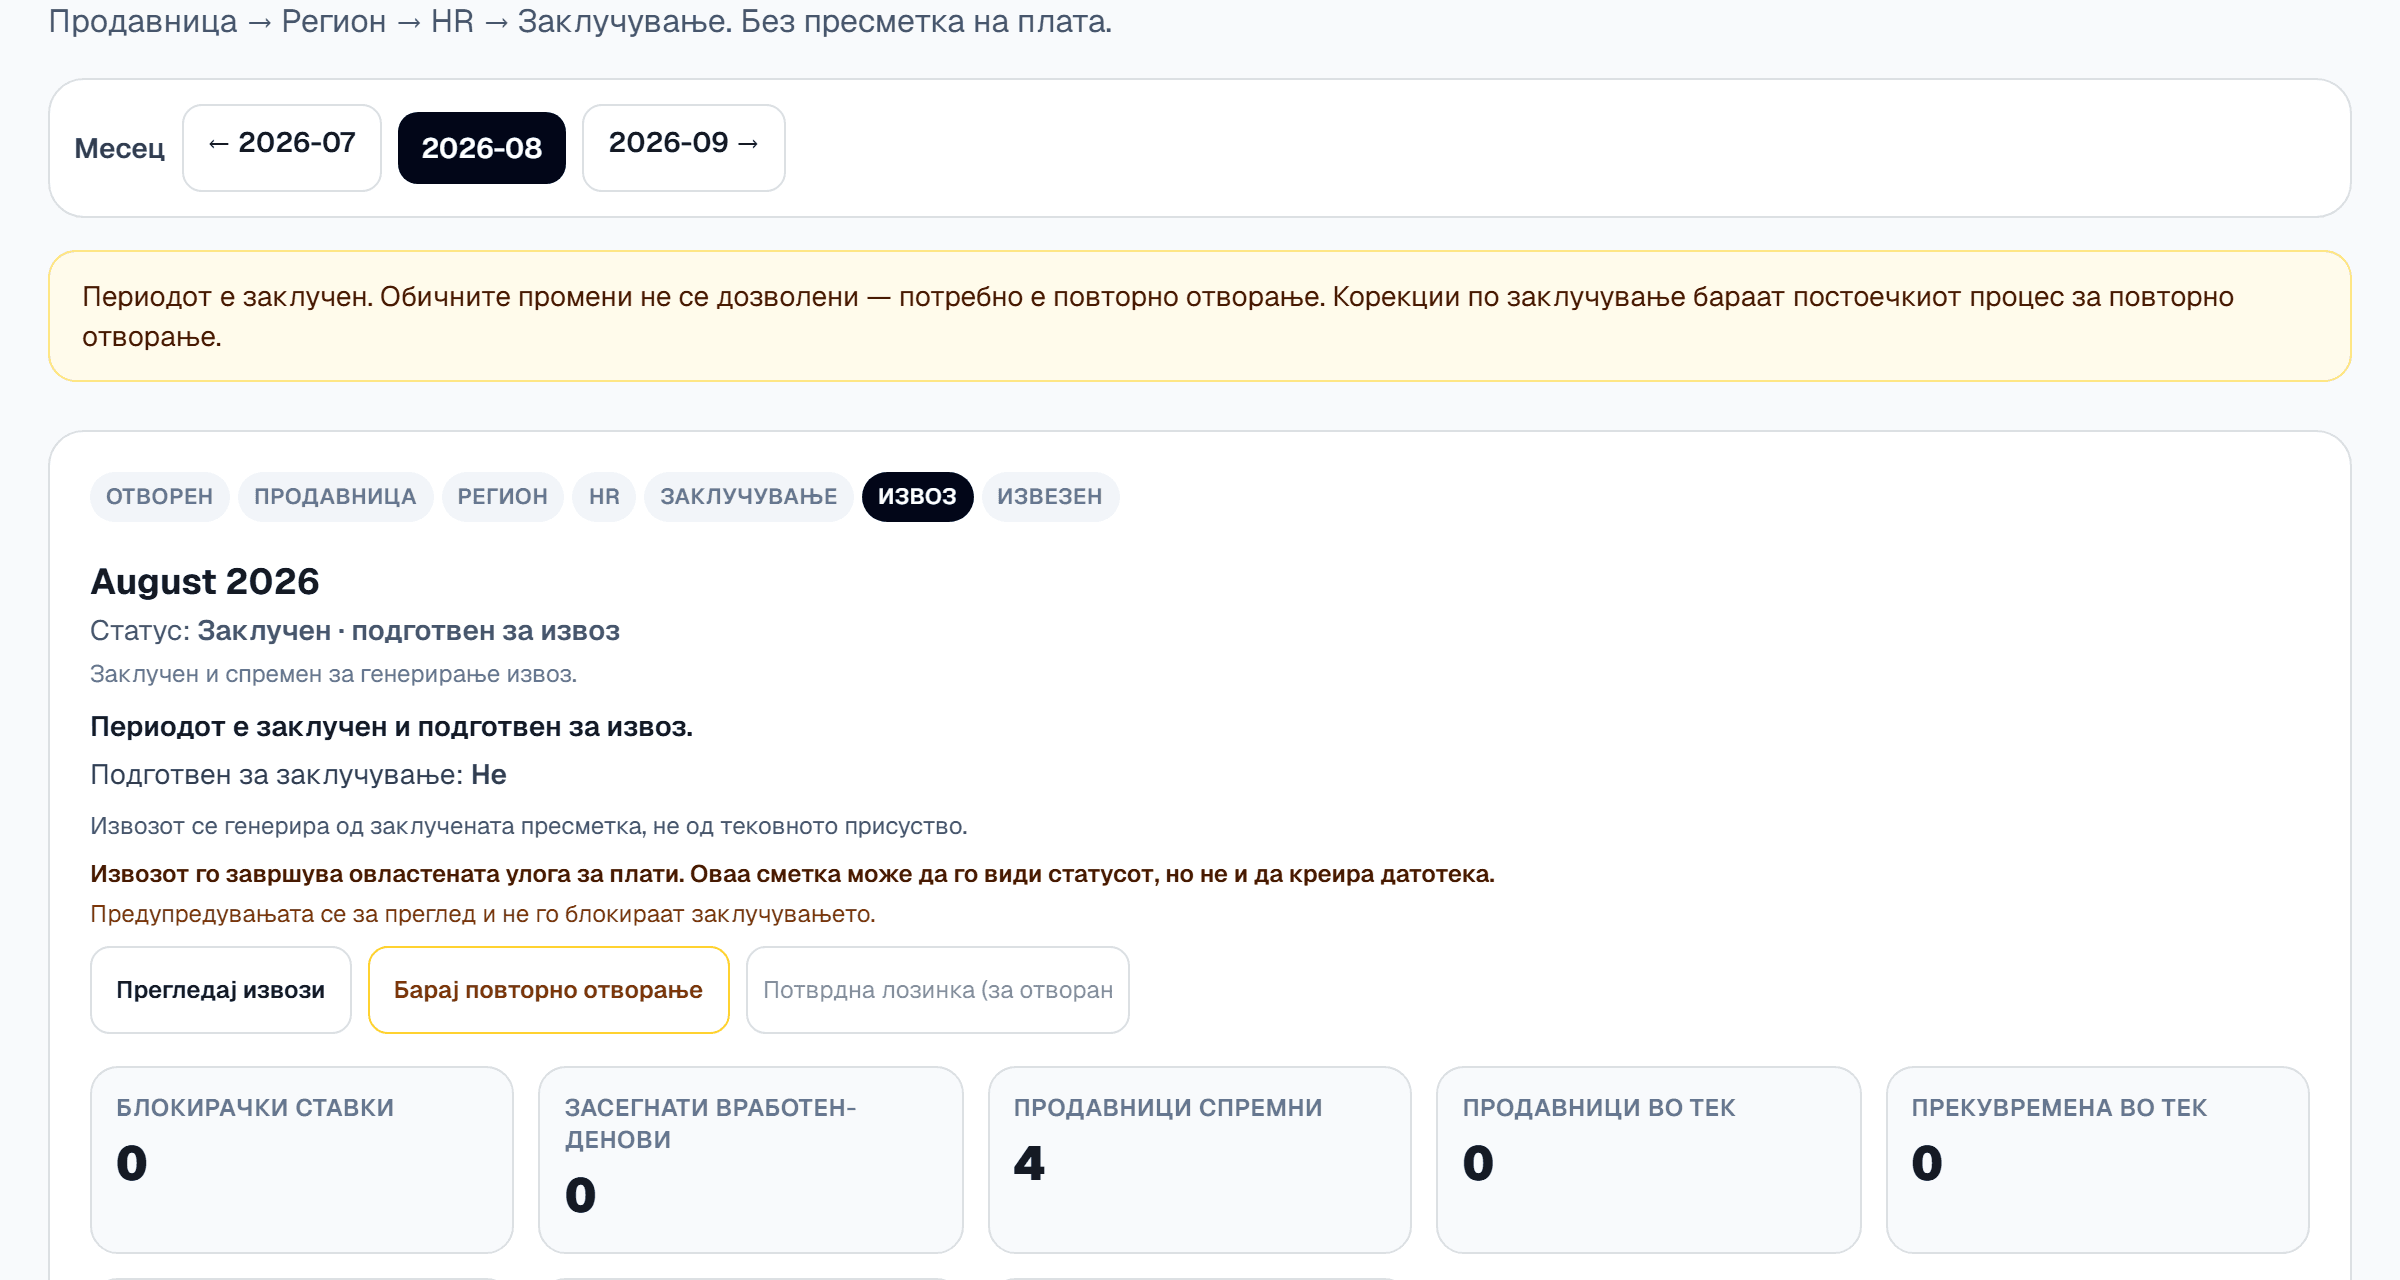Click bold note Извозот го завршува овластената улога
Image resolution: width=2400 pixels, height=1280 pixels.
792,873
